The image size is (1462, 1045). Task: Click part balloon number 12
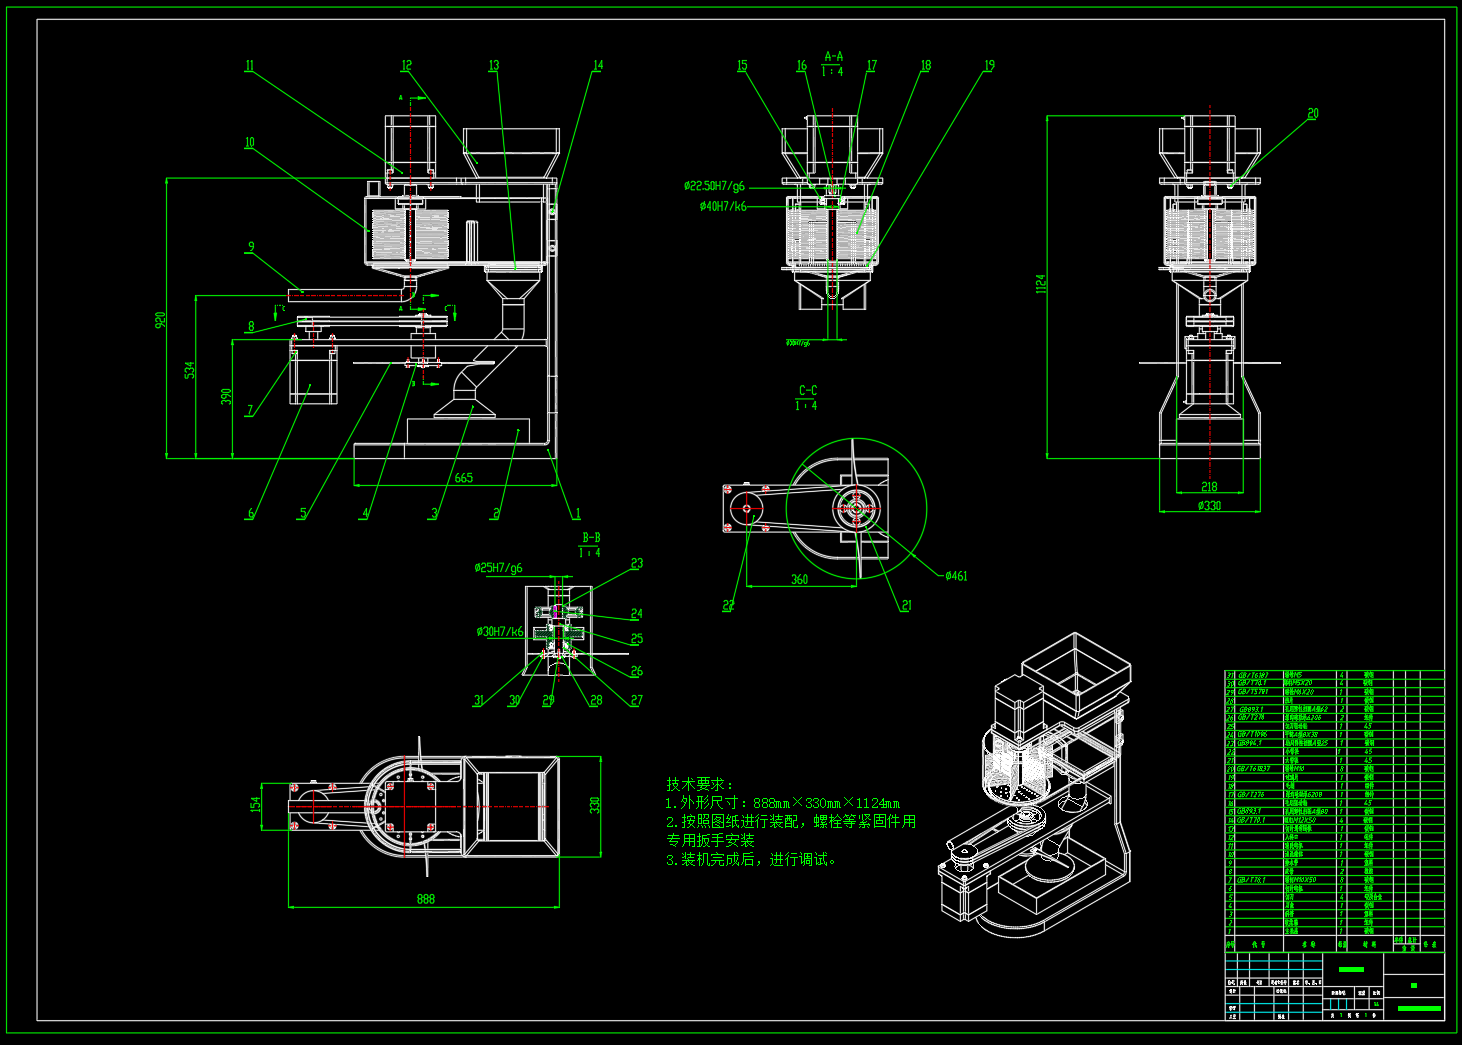point(407,66)
